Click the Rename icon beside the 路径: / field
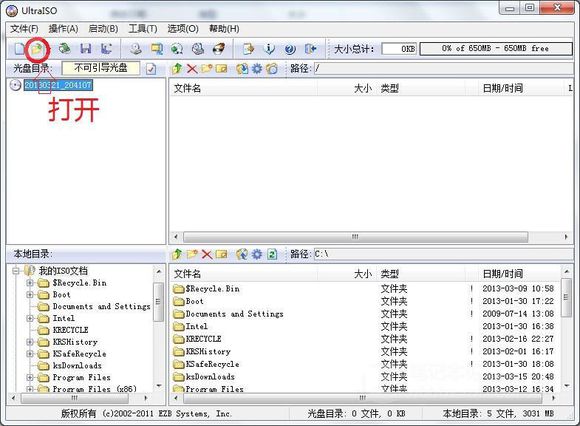This screenshot has width=580, height=426. pyautogui.click(x=221, y=68)
